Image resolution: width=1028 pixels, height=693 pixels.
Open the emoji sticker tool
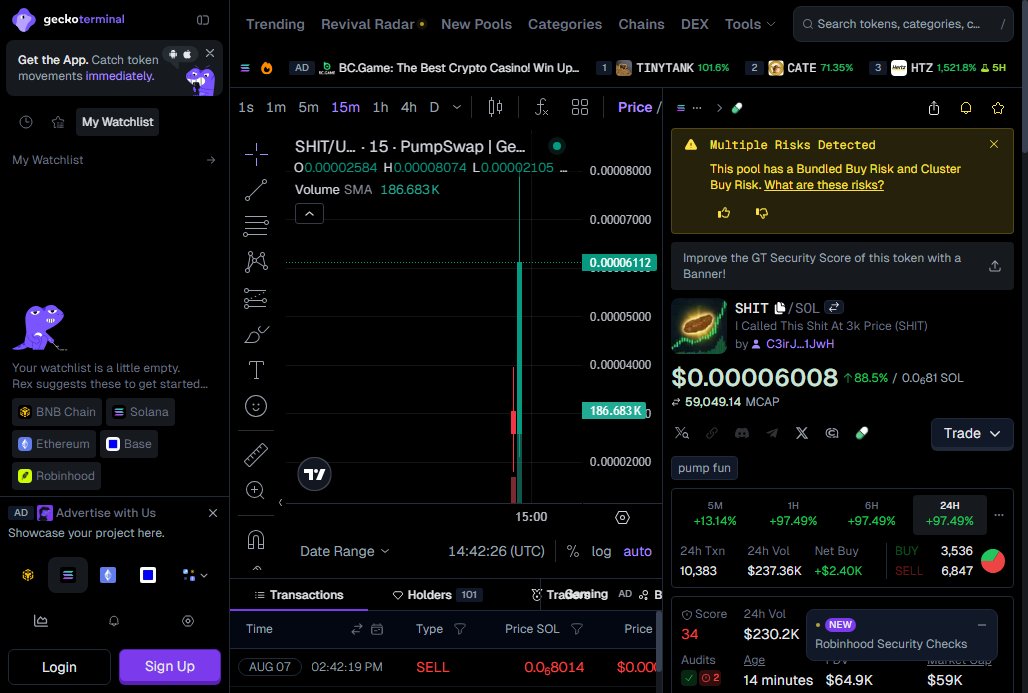coord(256,406)
